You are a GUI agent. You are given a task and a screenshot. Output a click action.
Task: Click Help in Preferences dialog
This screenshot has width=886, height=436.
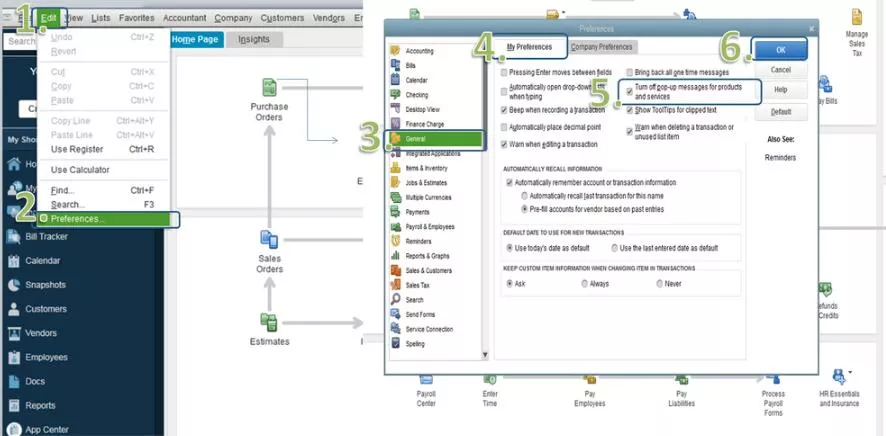coord(780,90)
